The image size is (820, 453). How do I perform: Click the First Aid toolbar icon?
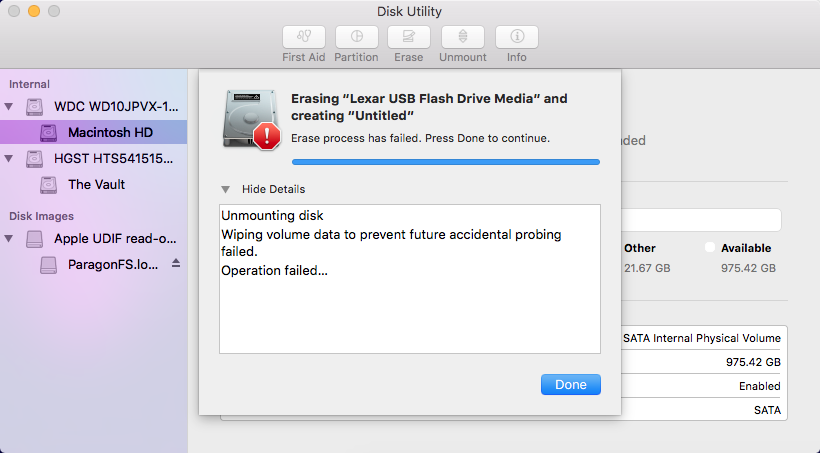[x=304, y=37]
